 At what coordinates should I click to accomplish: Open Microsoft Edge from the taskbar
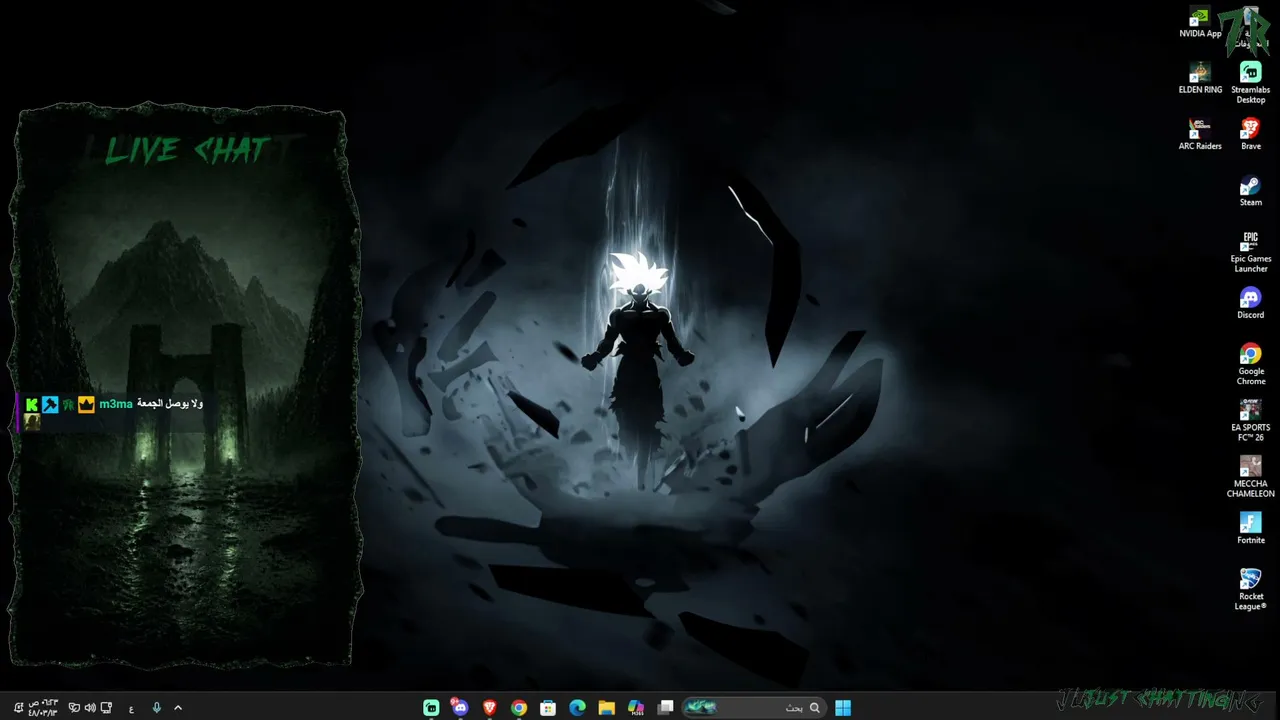click(x=577, y=708)
